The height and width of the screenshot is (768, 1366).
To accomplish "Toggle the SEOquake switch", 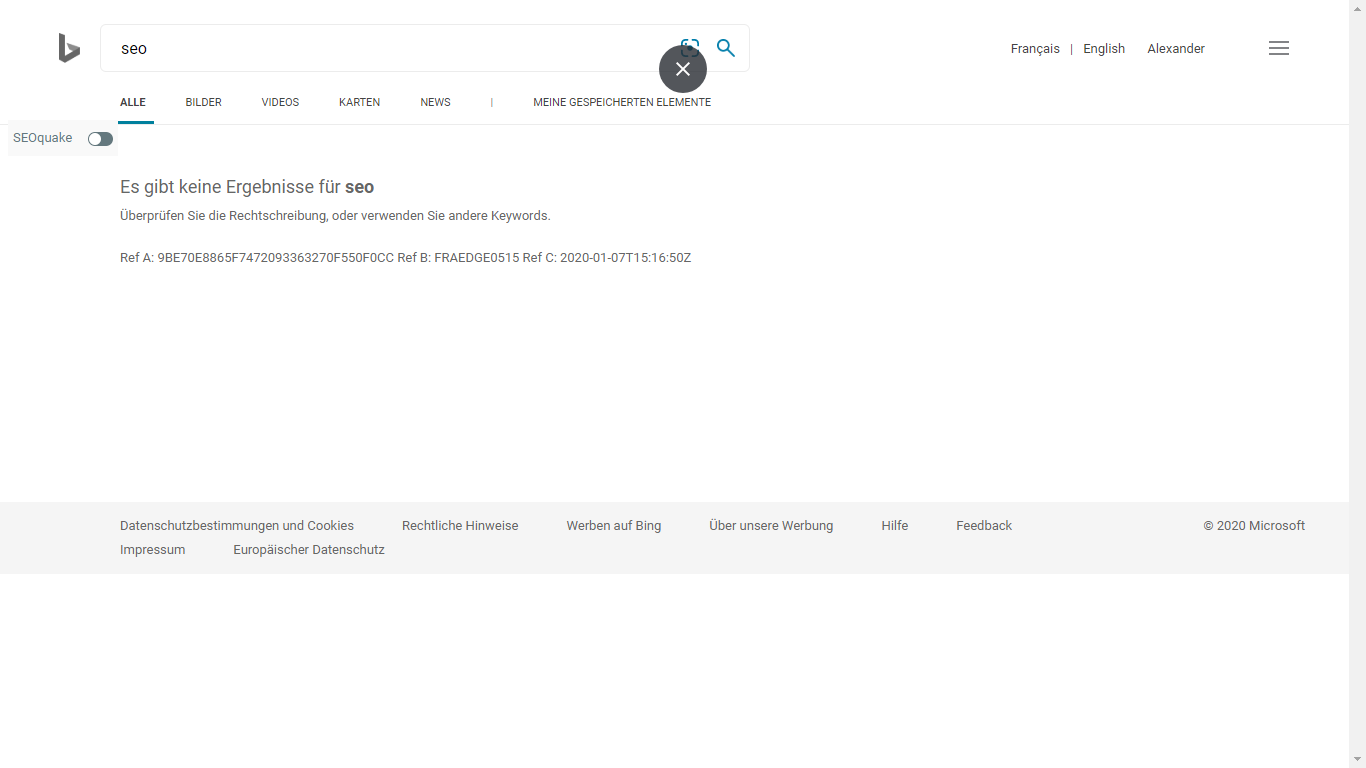I will tap(100, 139).
